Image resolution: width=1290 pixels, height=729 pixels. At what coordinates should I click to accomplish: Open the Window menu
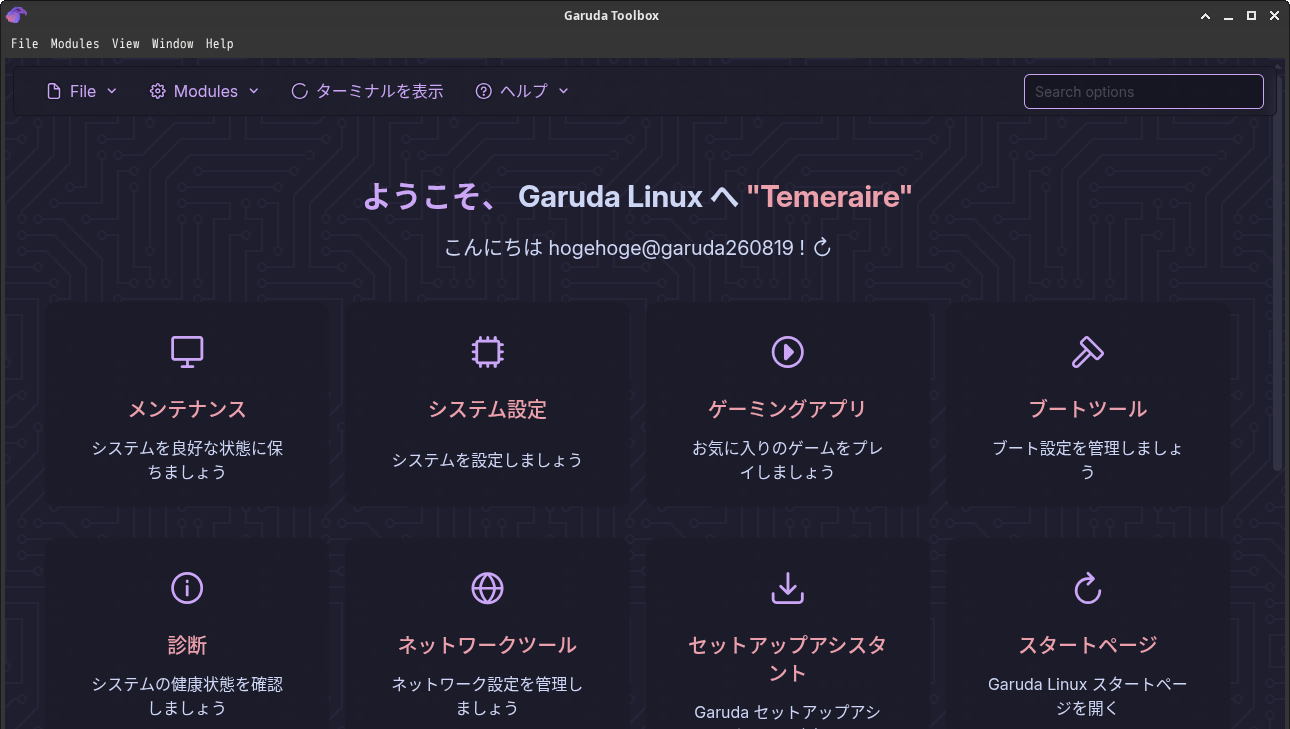(173, 43)
